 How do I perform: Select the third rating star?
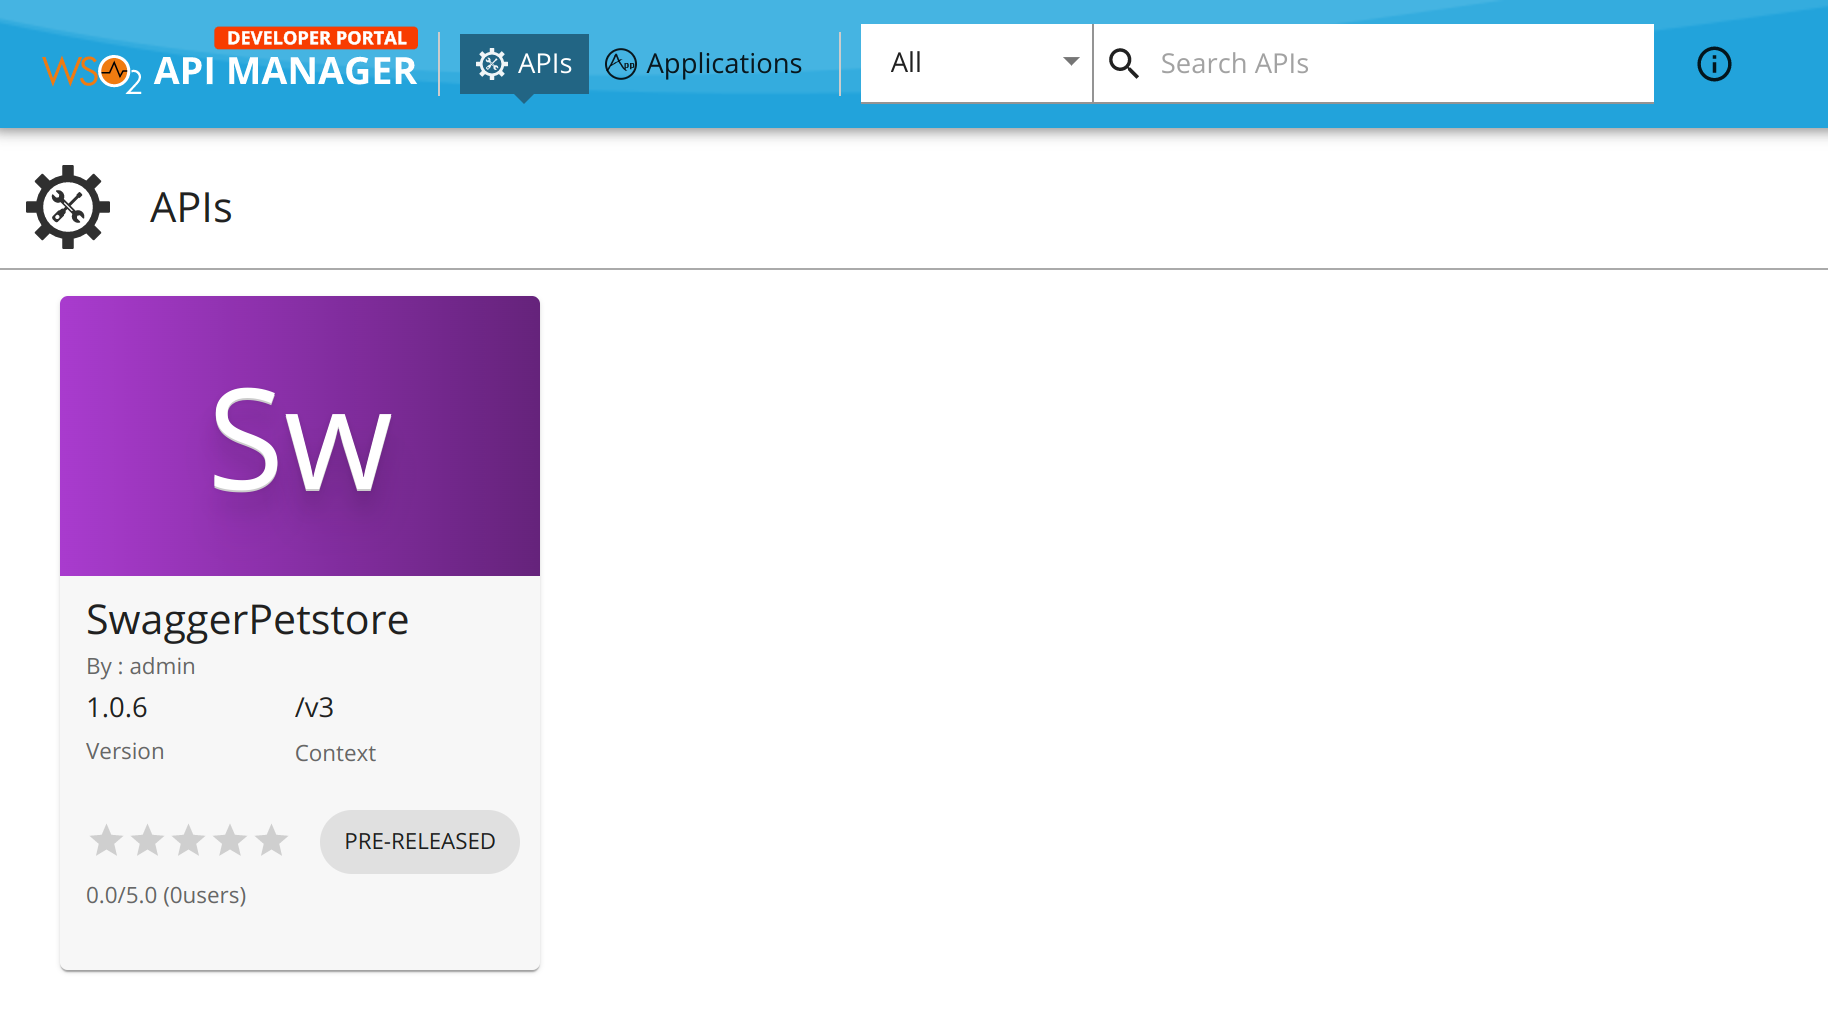tap(188, 841)
